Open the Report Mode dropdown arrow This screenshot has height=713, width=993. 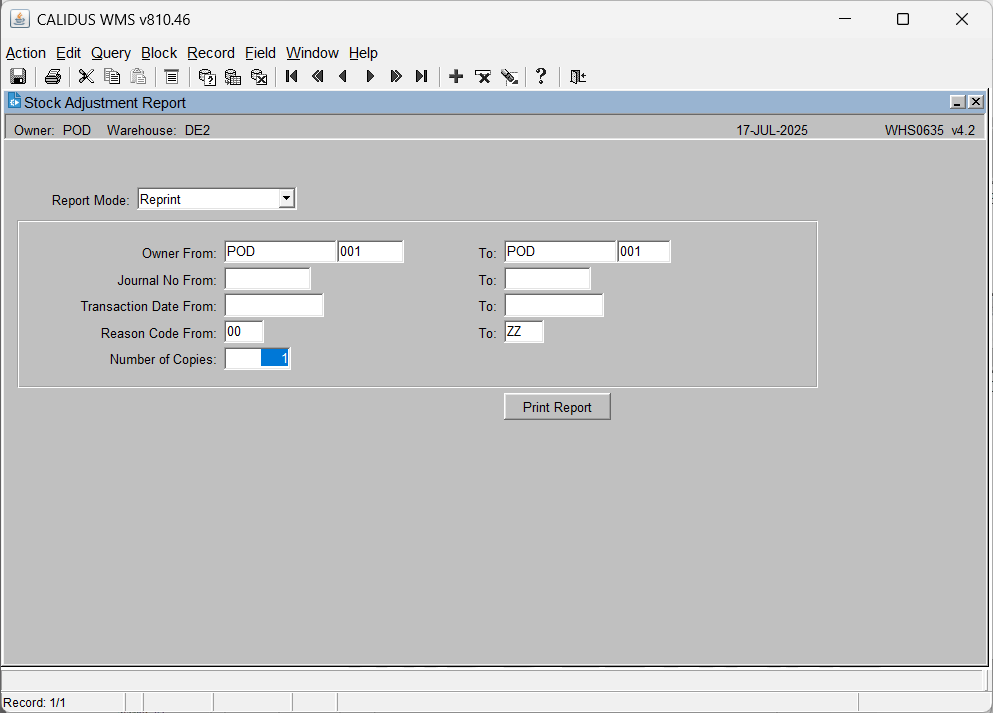[x=286, y=198]
